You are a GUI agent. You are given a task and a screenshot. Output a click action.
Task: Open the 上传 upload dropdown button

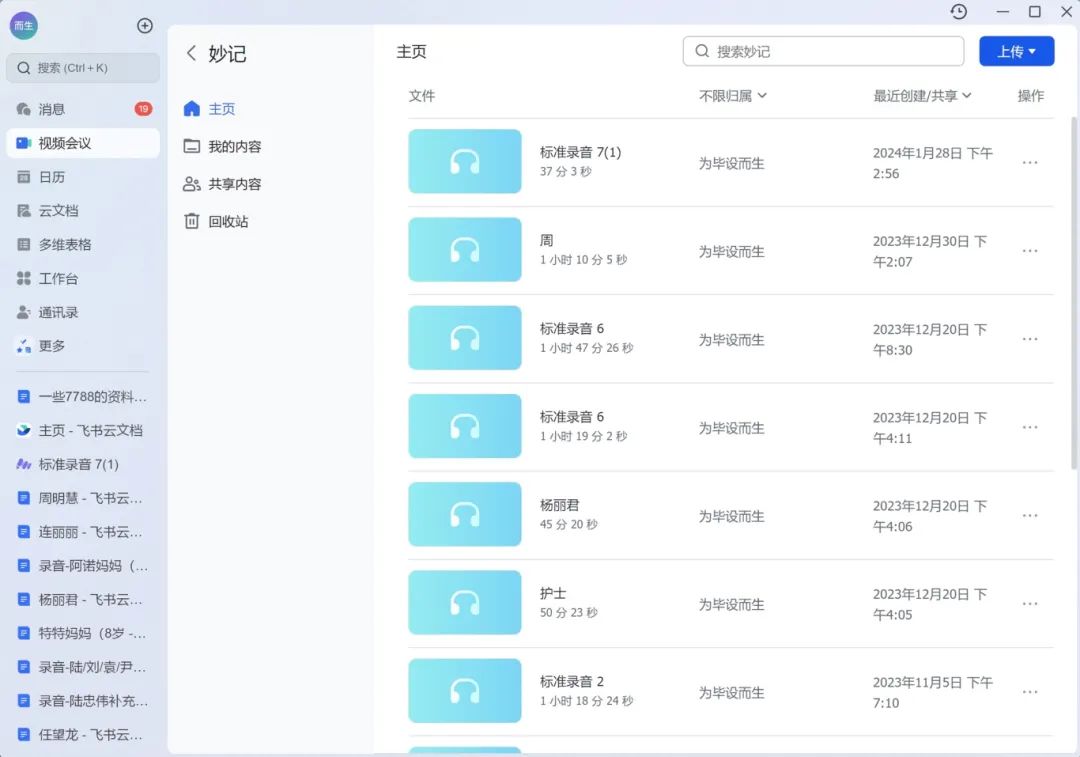point(1016,51)
